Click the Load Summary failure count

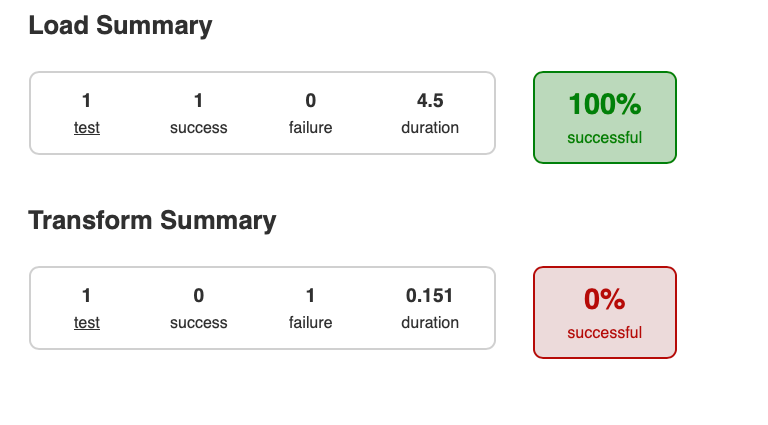[310, 101]
